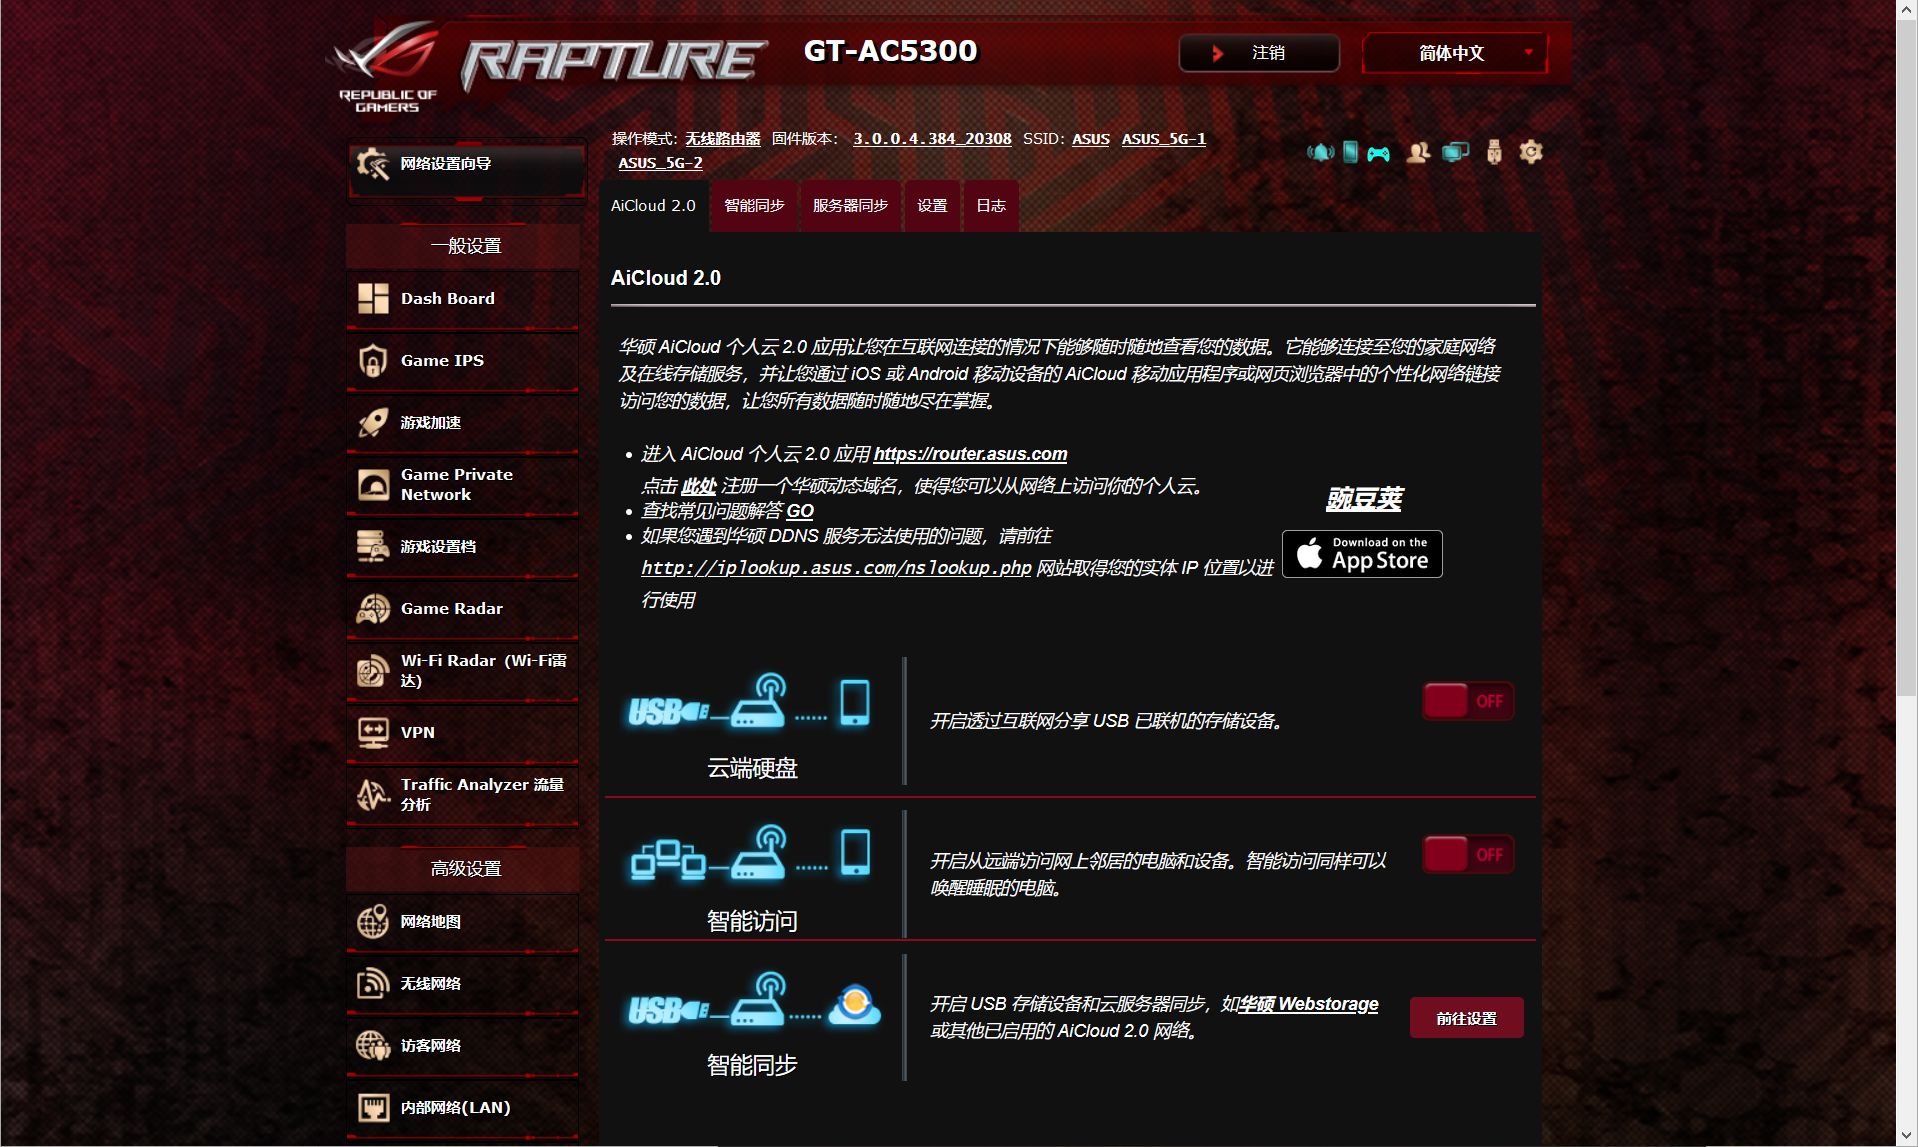Click the page's vertical scrollbar down arrow
The height and width of the screenshot is (1147, 1918).
[1906, 1136]
